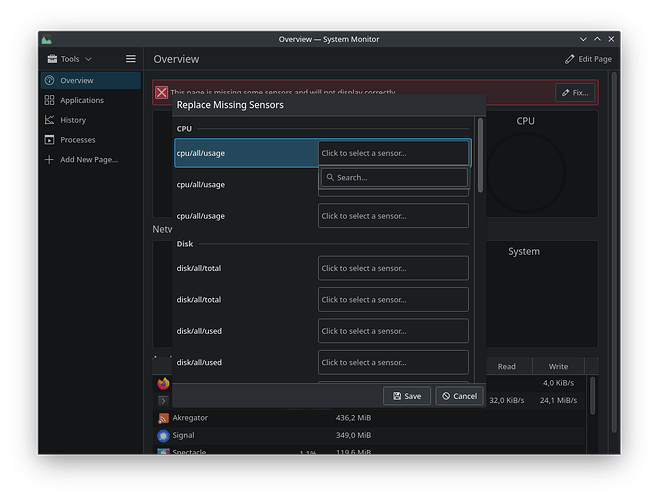Viewport: 658px width, 500px height.
Task: Open second disk/all/total sensor selector
Action: click(x=393, y=300)
